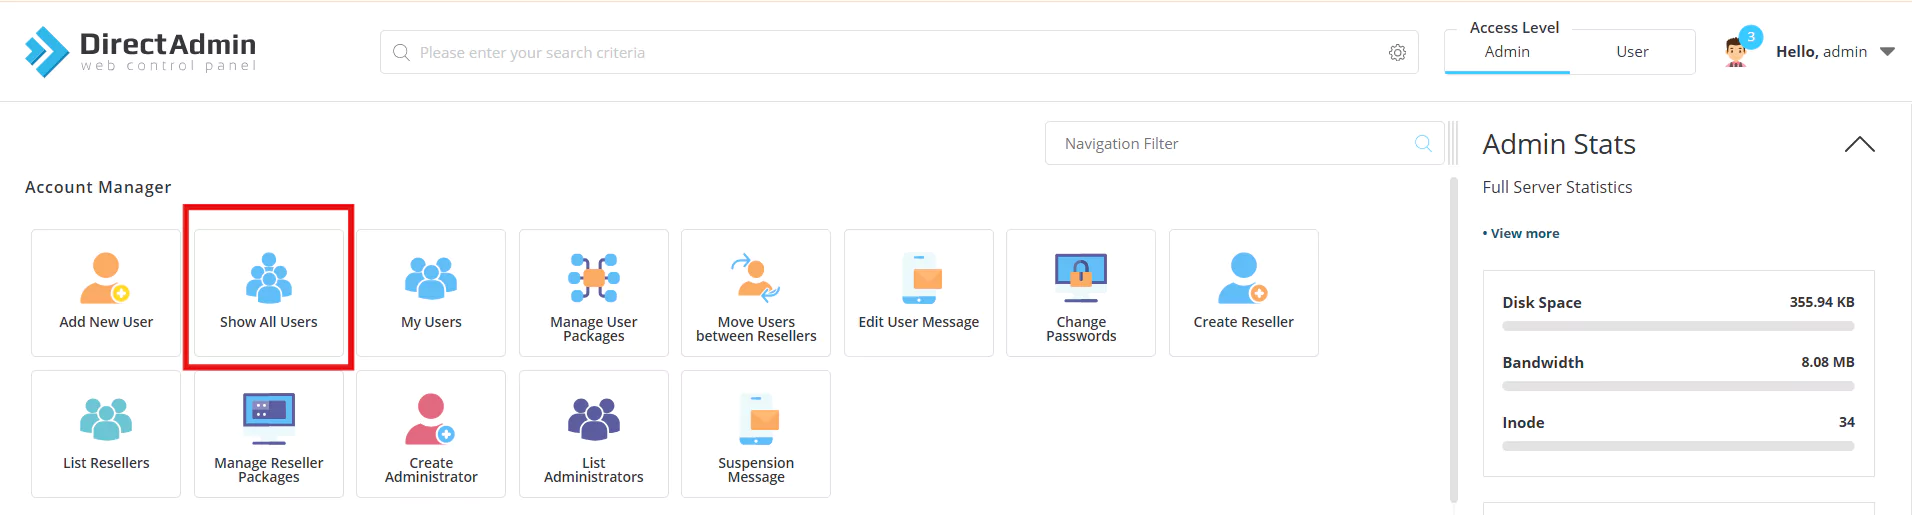Click the Navigation Filter input field
The height and width of the screenshot is (515, 1912).
1235,144
